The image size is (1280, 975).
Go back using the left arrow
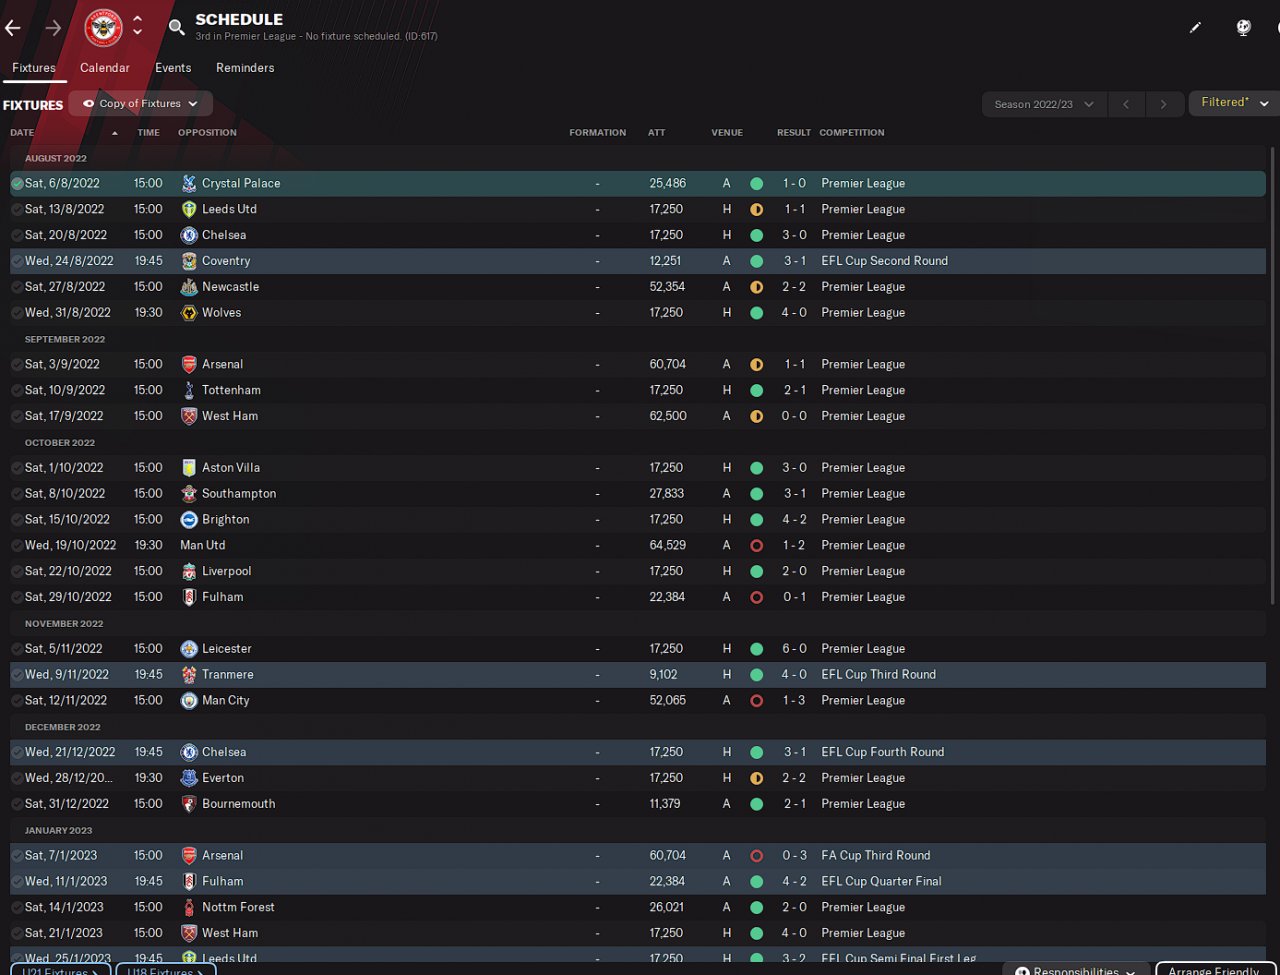(13, 28)
